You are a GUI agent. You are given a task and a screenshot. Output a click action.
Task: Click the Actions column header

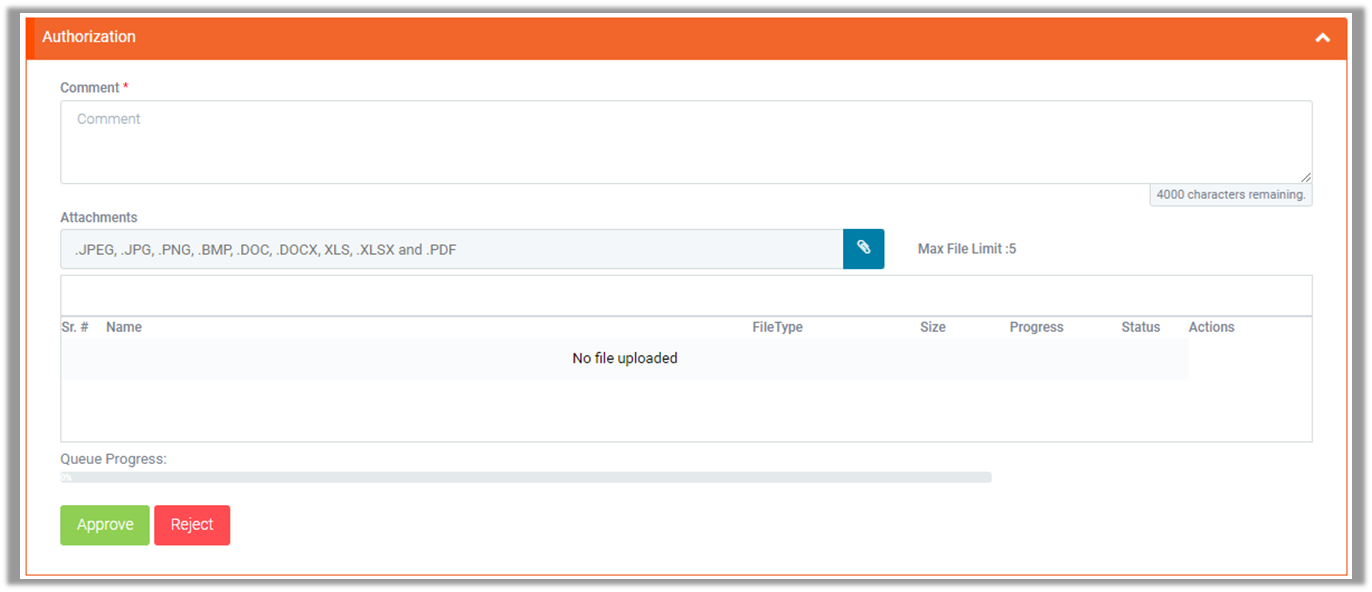coord(1211,327)
